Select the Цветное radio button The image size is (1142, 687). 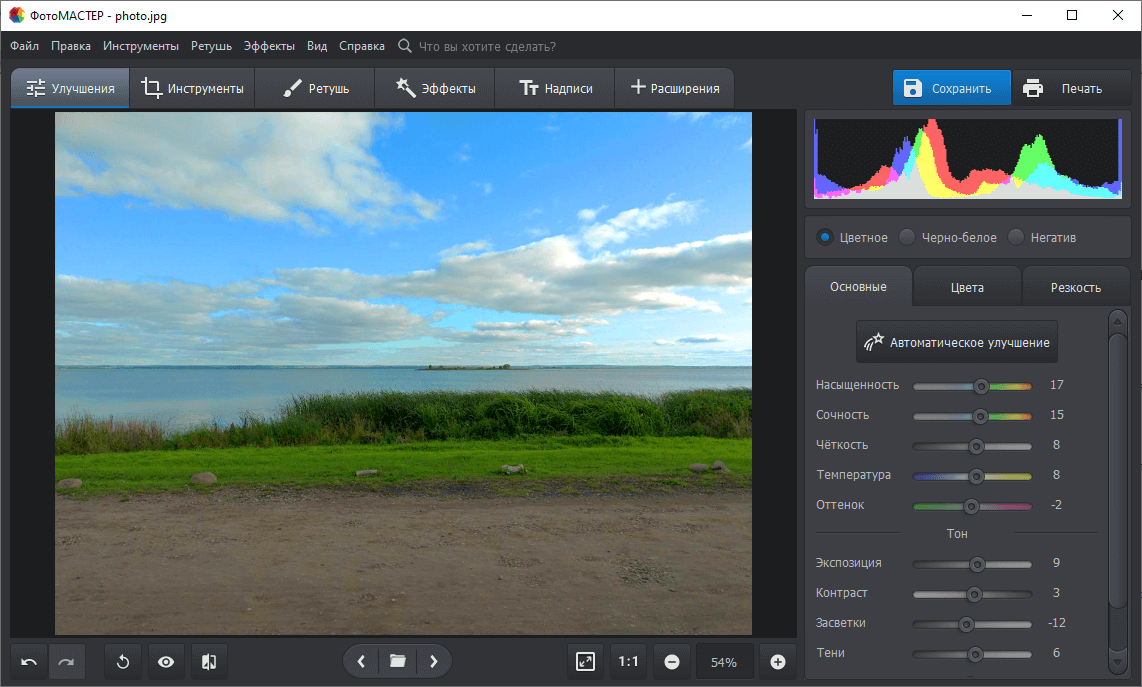825,238
